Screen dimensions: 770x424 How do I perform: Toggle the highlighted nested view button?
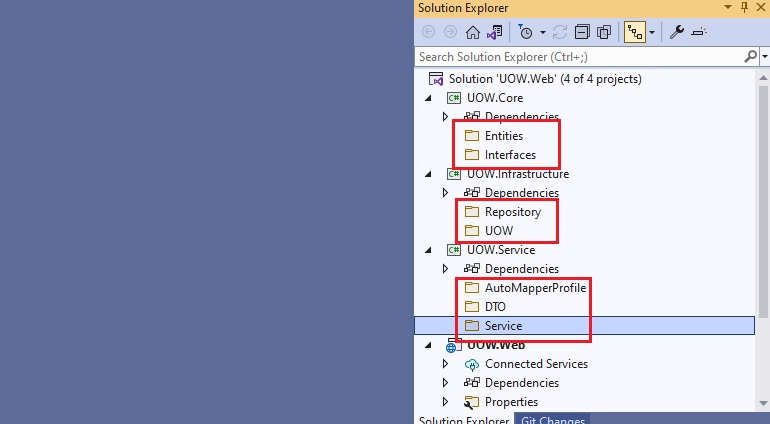coord(634,32)
